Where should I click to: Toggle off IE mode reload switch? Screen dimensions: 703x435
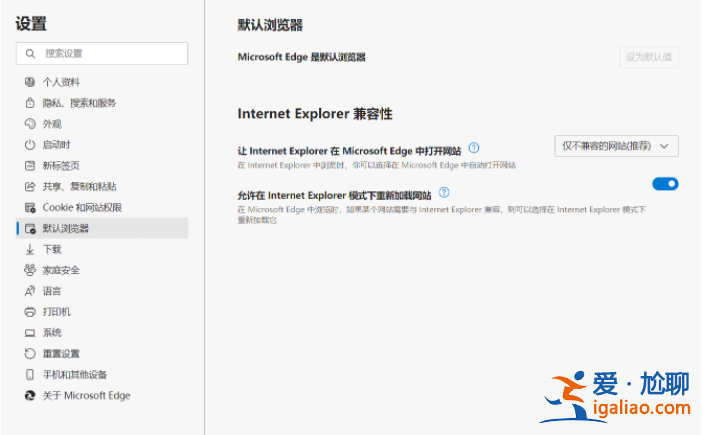coord(665,184)
